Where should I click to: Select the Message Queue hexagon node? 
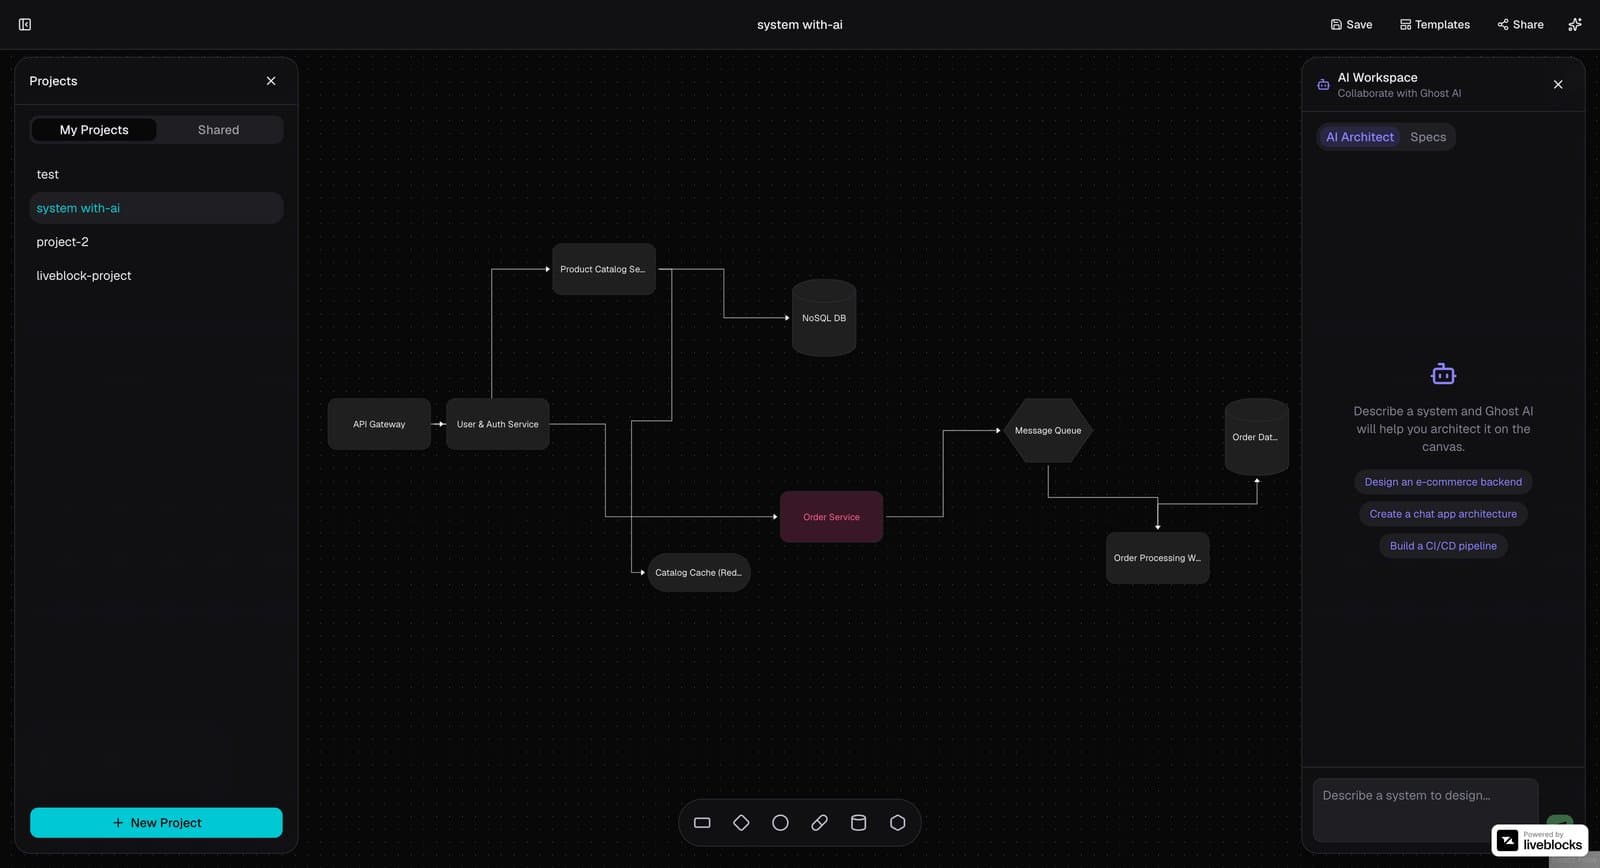click(1048, 431)
